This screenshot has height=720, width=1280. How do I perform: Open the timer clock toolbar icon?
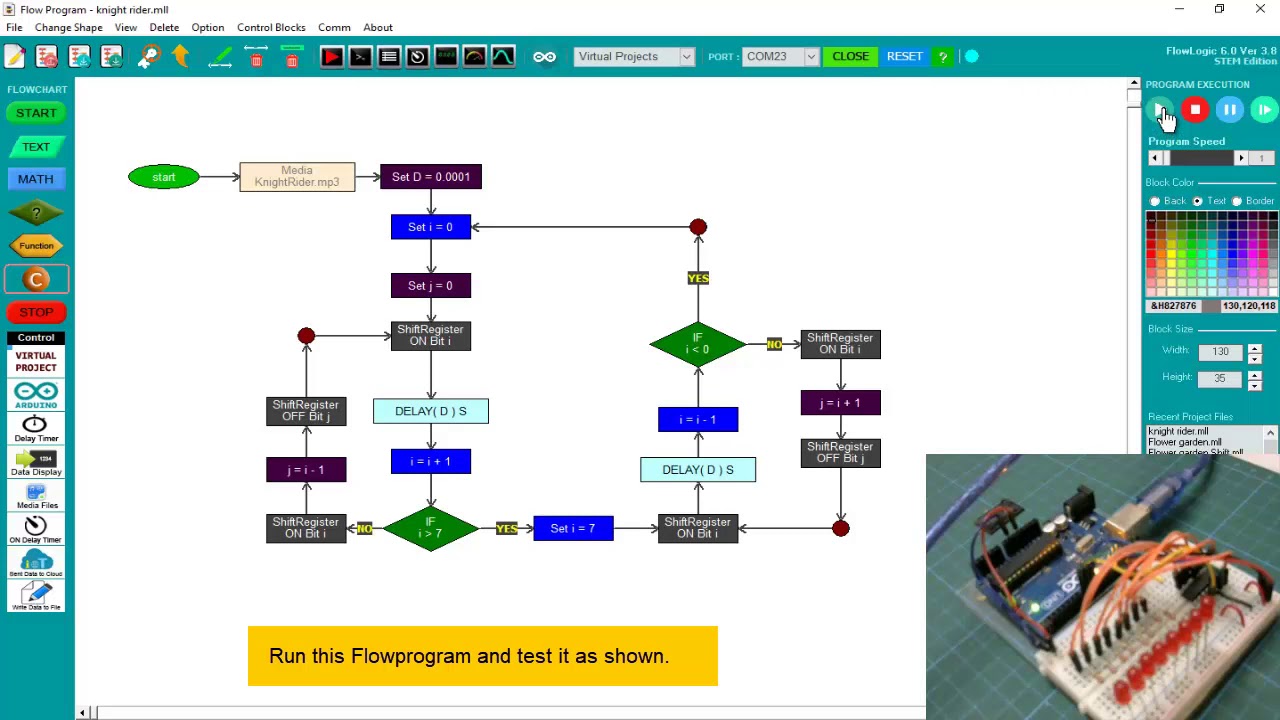(x=417, y=57)
